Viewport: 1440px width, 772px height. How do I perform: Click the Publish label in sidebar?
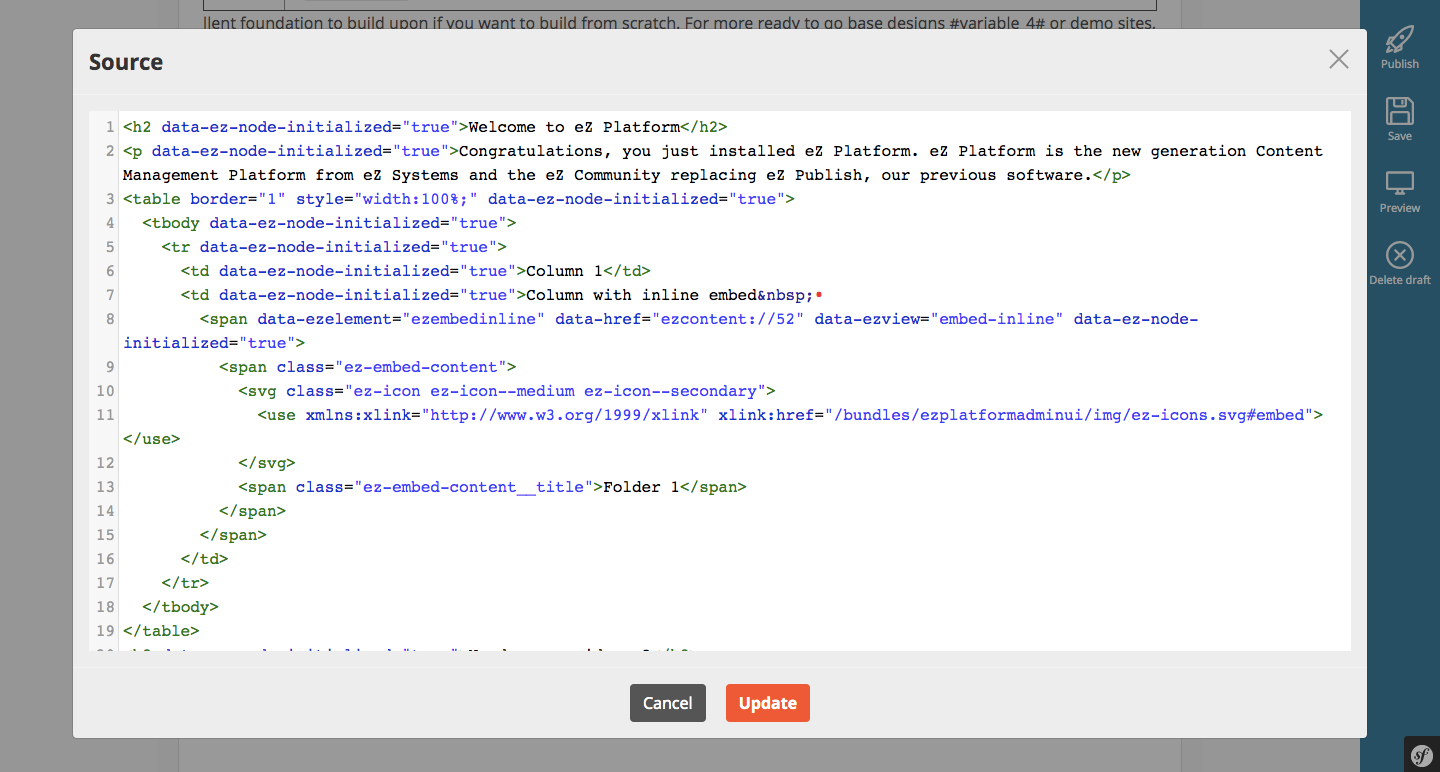(1400, 64)
